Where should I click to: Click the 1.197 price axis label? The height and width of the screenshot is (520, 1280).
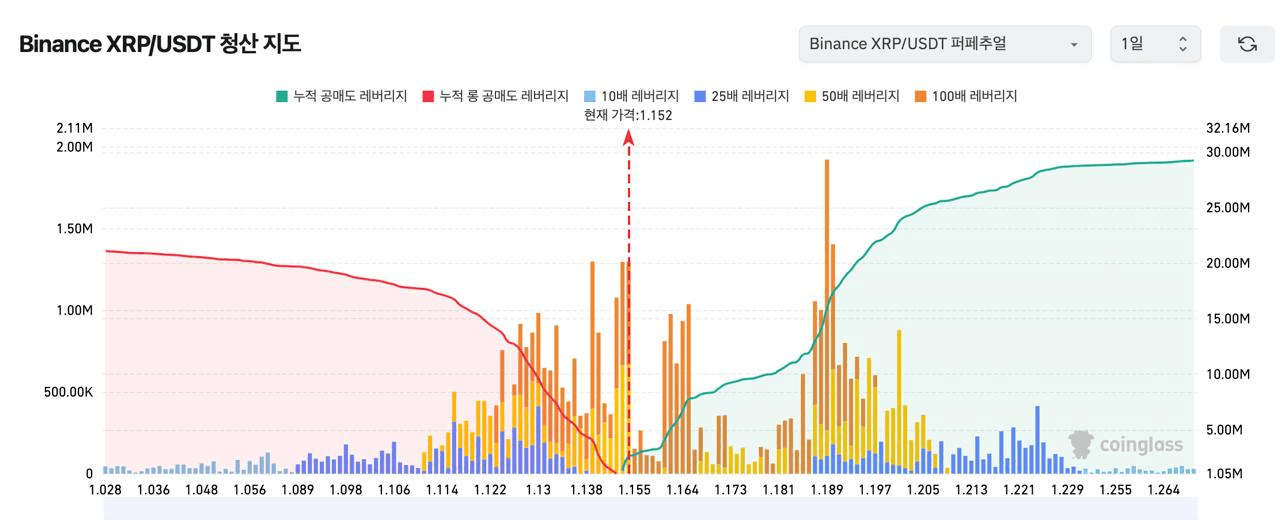(x=875, y=490)
